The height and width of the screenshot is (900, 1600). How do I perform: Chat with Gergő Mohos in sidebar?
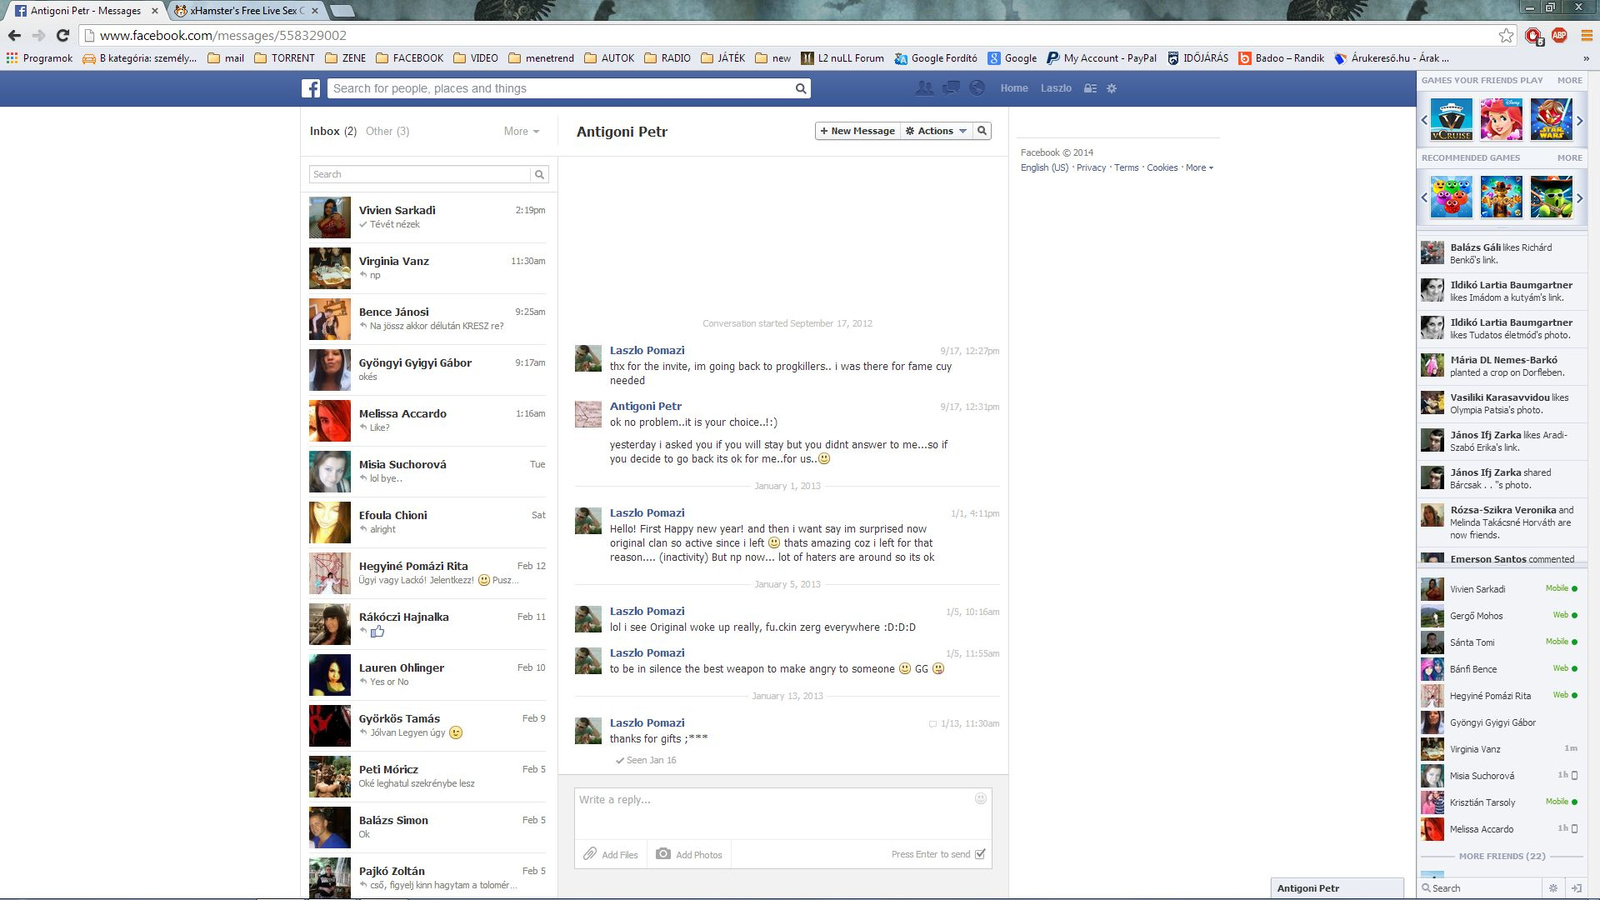pos(1500,616)
